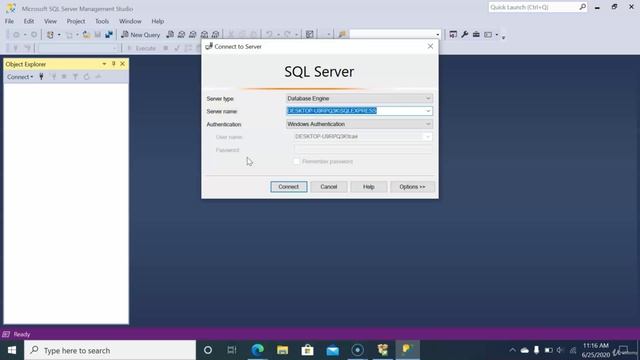Expand dialog with Options >> button

[x=412, y=187]
